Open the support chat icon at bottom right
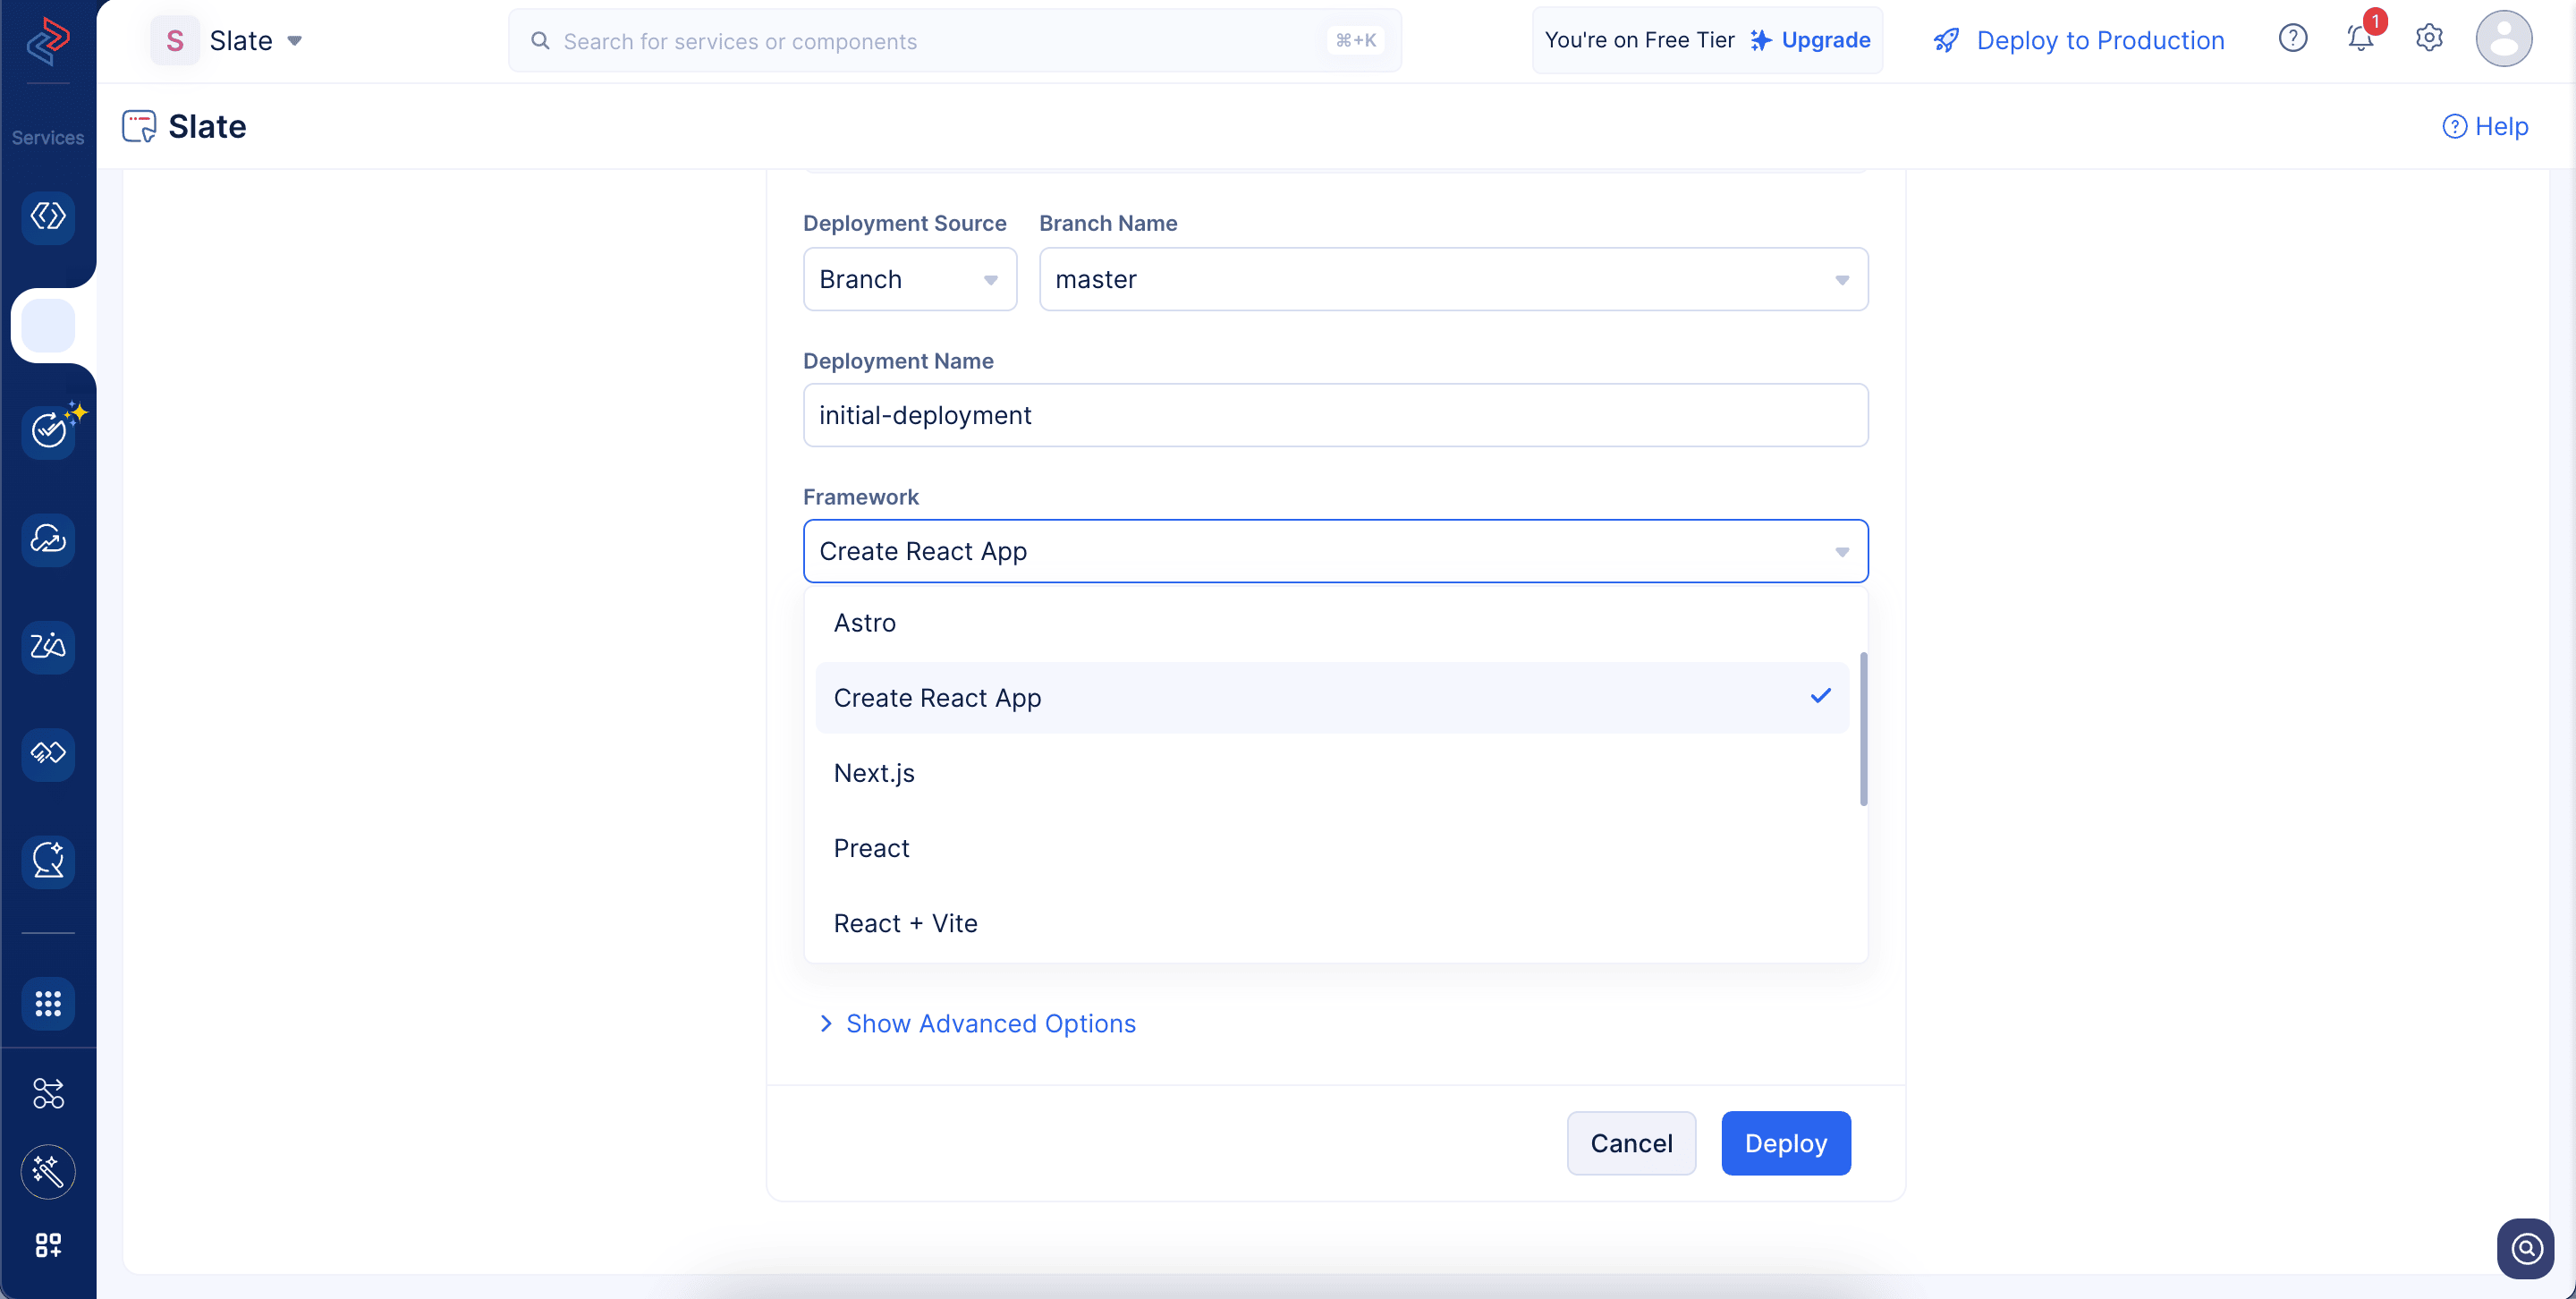The width and height of the screenshot is (2576, 1299). pyautogui.click(x=2525, y=1248)
